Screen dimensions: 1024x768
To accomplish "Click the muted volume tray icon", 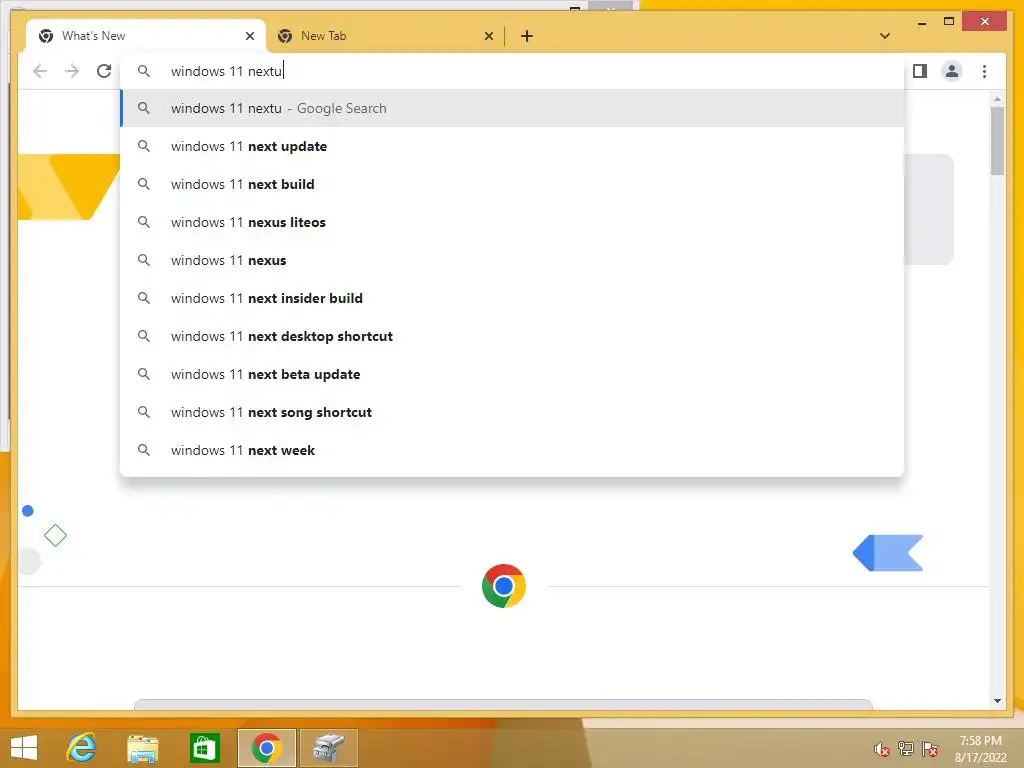I will pos(881,750).
